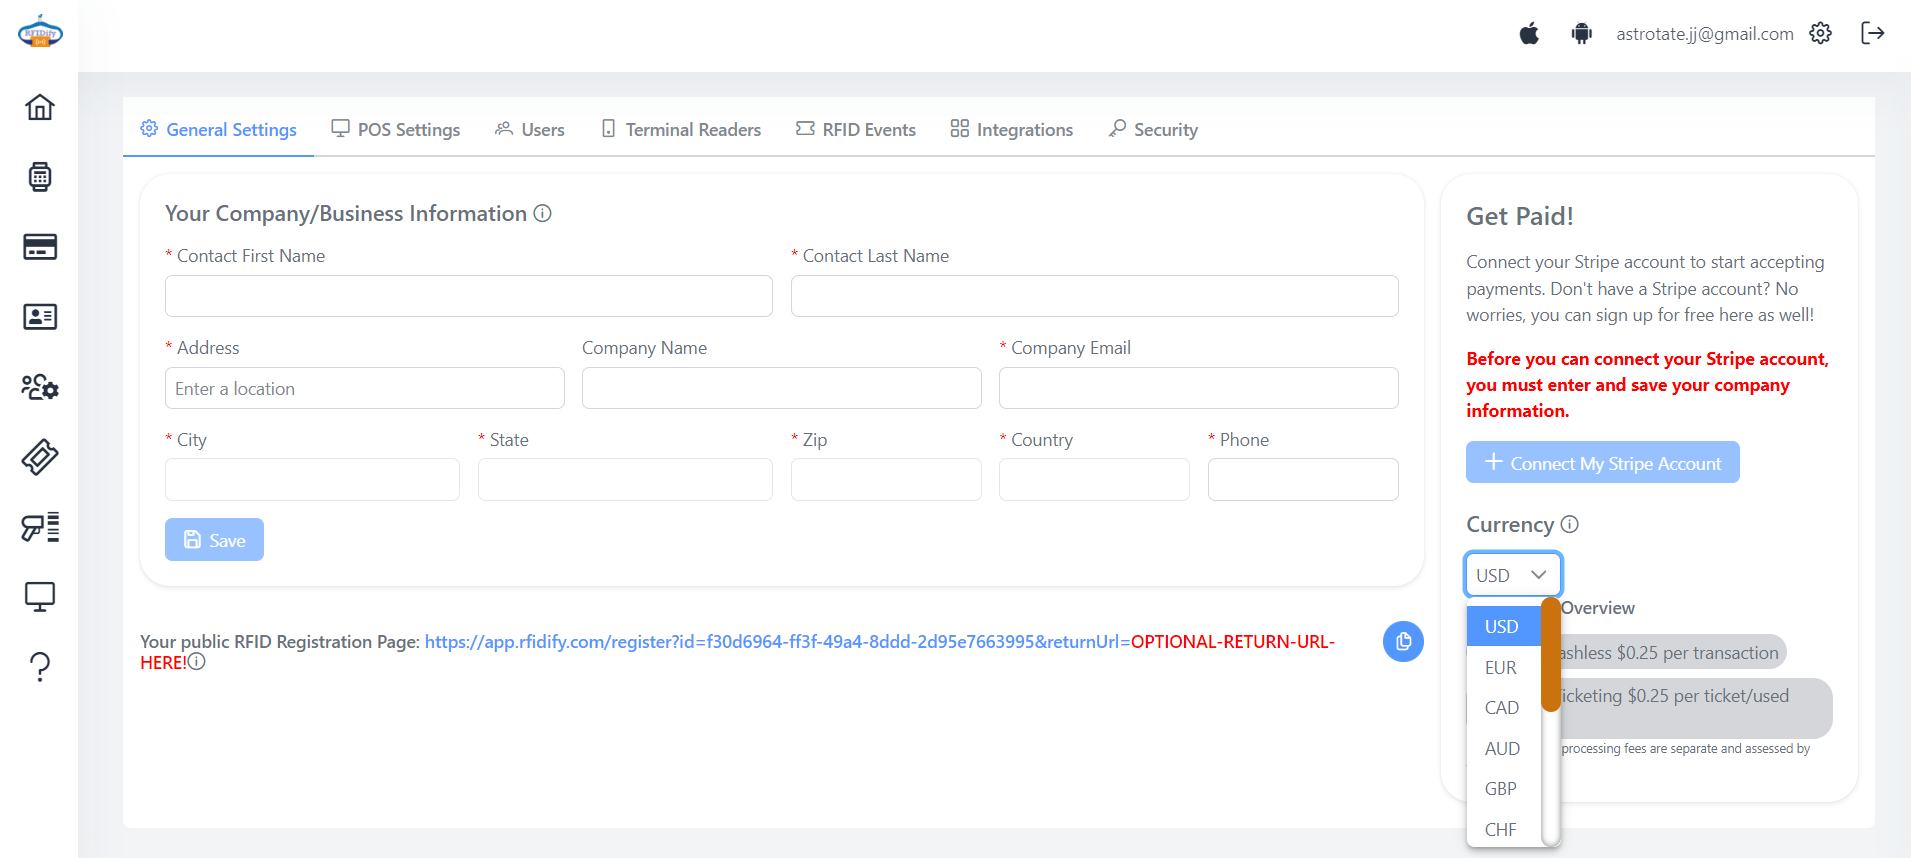
Task: Focus the Zip field
Action: (x=886, y=479)
